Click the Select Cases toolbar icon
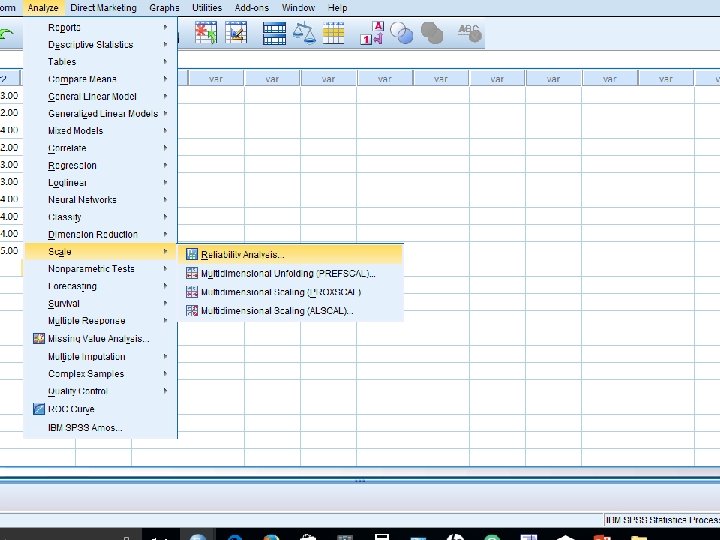The image size is (720, 540). 333,33
